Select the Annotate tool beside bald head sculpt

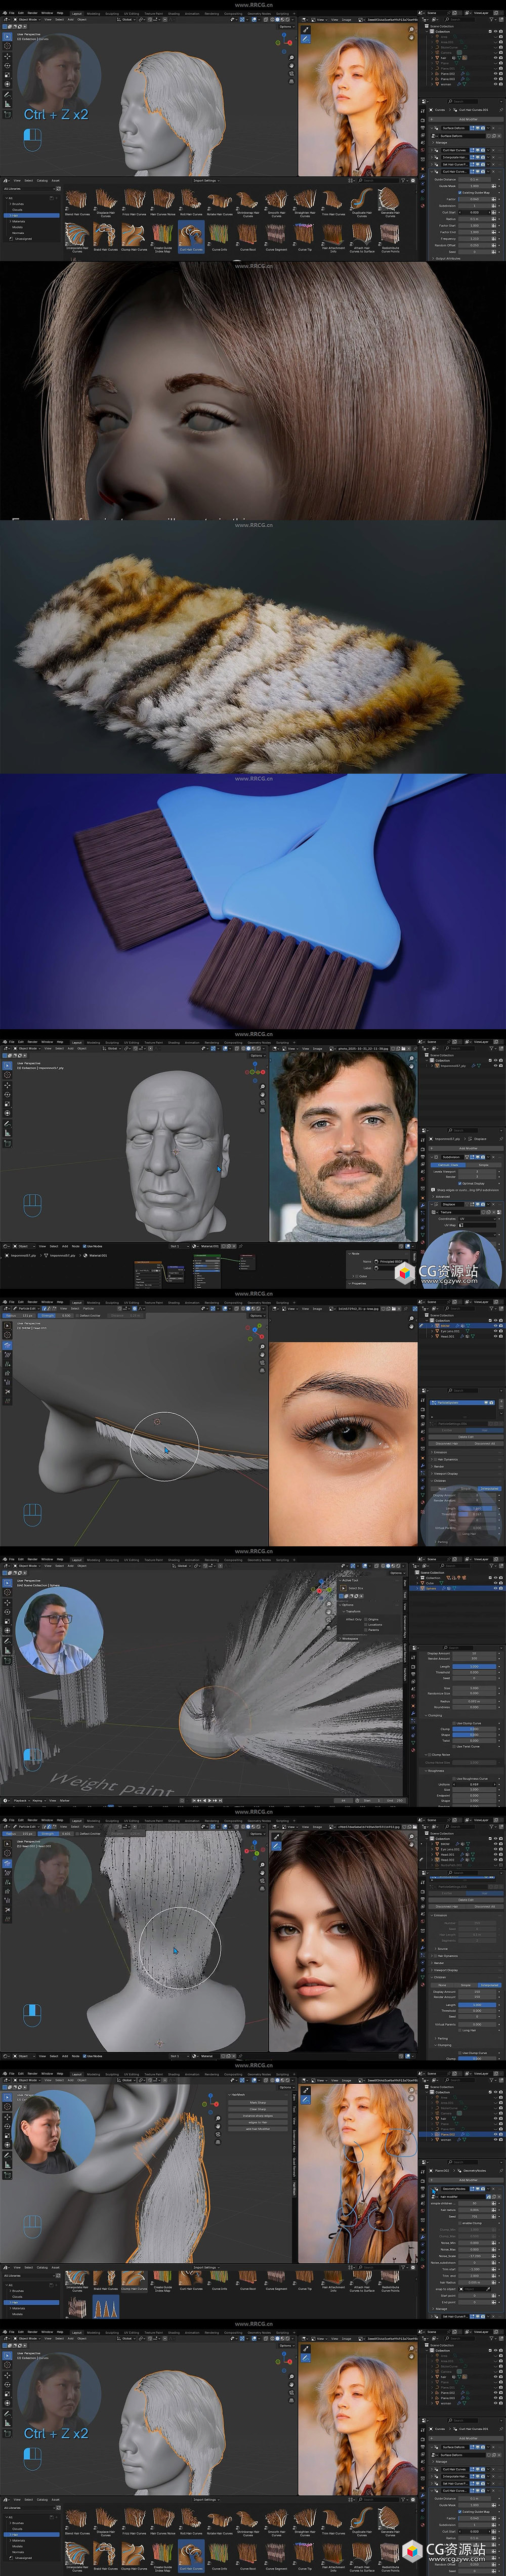(7, 1124)
